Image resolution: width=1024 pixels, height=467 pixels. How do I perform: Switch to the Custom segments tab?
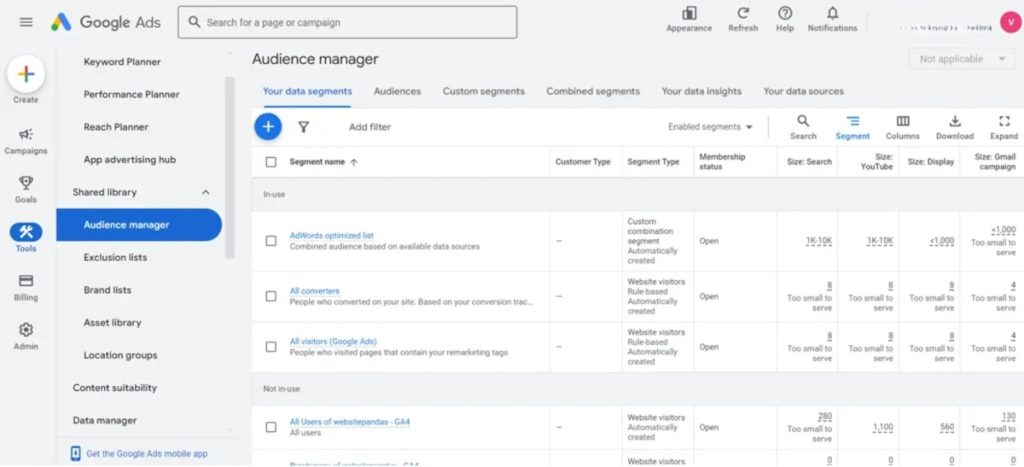pos(483,91)
